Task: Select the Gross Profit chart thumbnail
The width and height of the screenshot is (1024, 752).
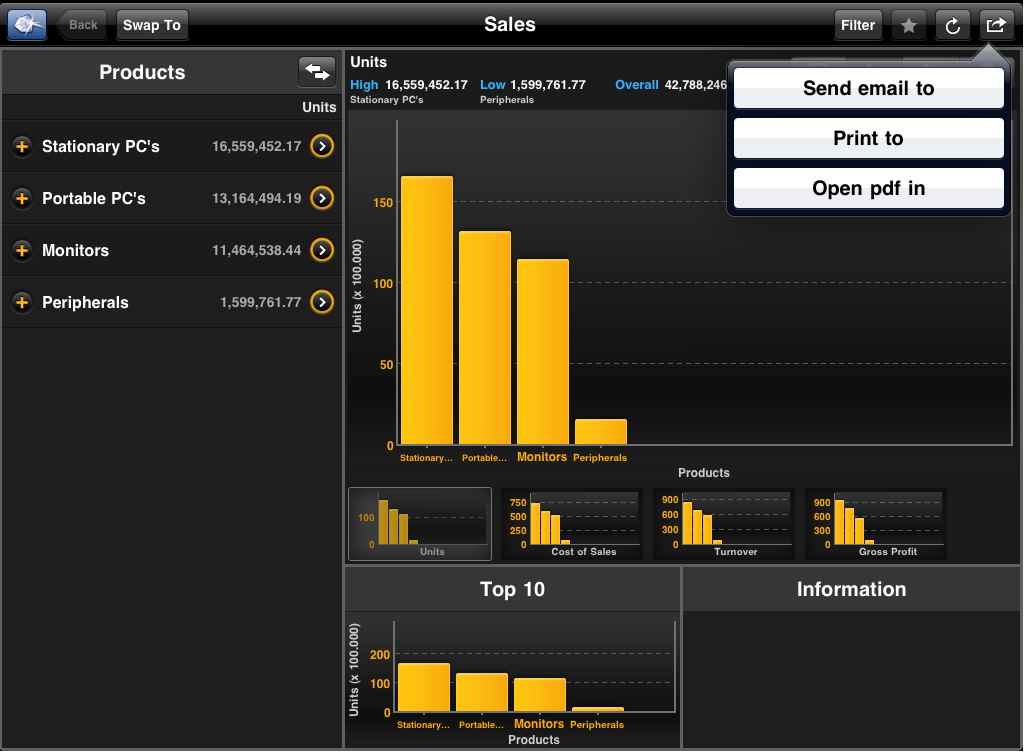Action: tap(876, 524)
